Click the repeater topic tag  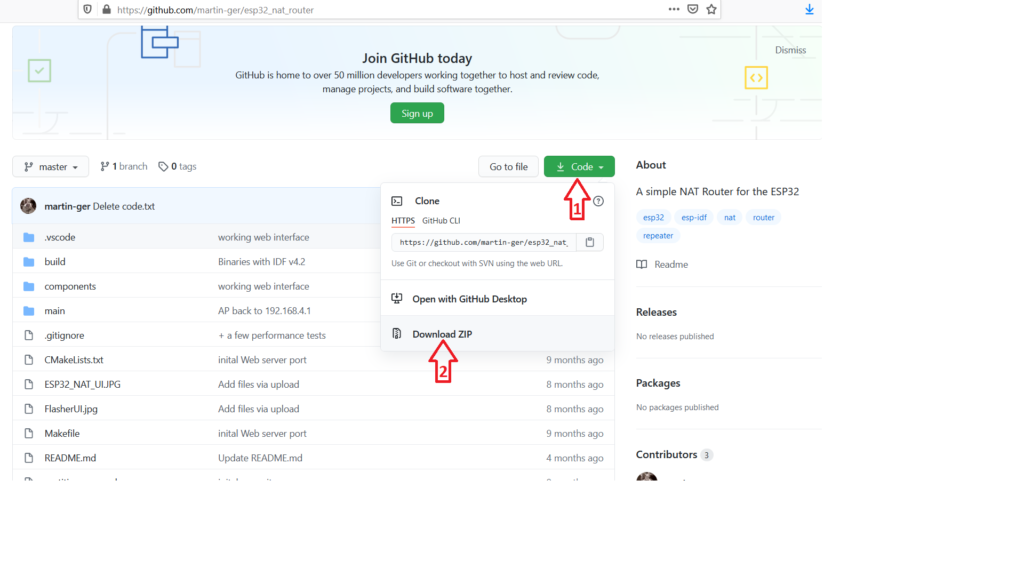658,236
